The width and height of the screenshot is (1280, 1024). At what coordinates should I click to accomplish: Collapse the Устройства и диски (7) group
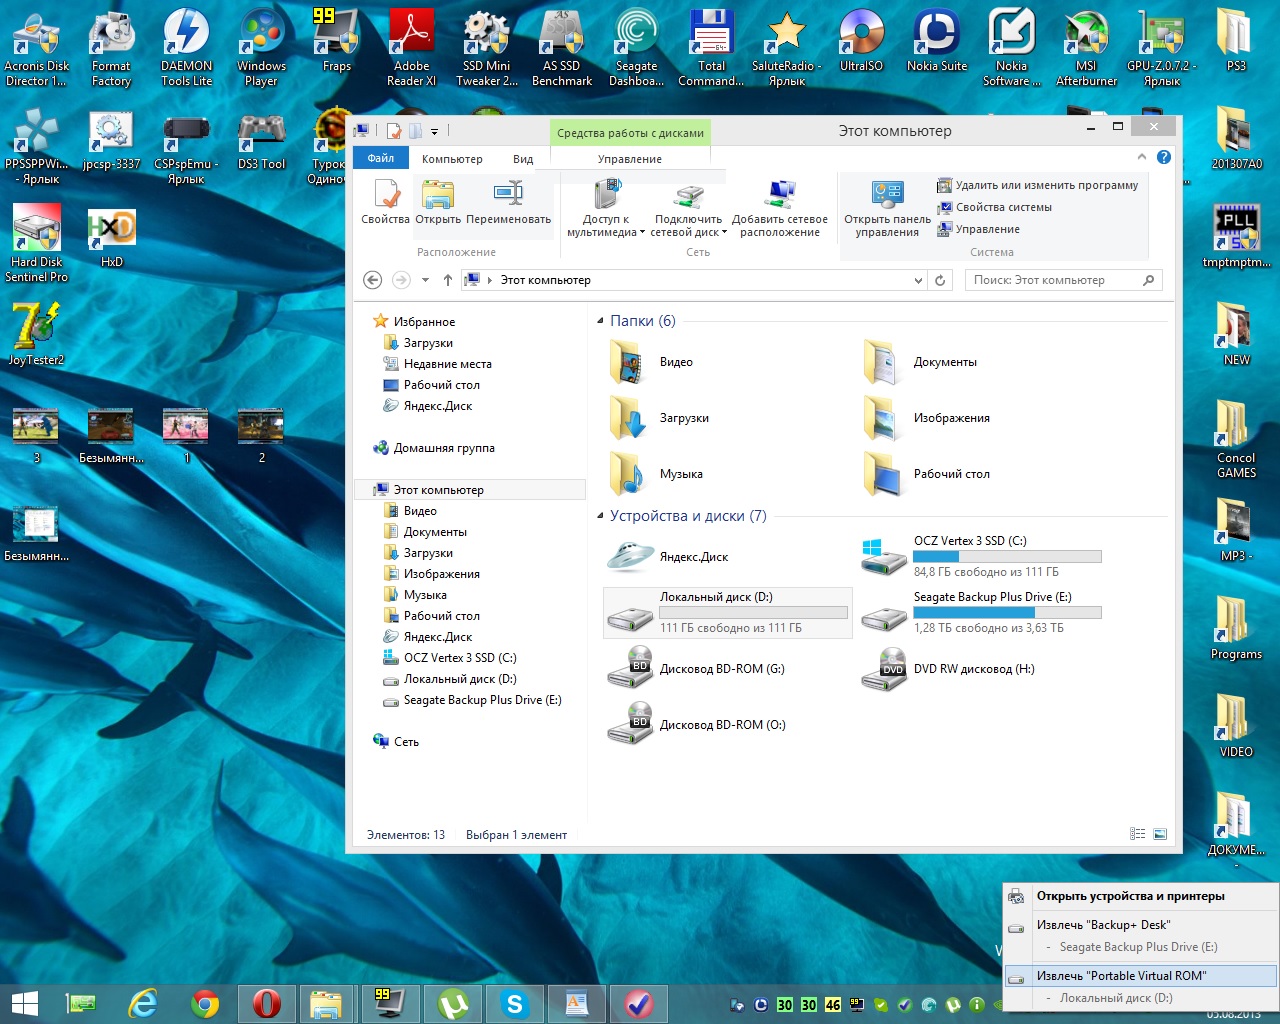(601, 516)
